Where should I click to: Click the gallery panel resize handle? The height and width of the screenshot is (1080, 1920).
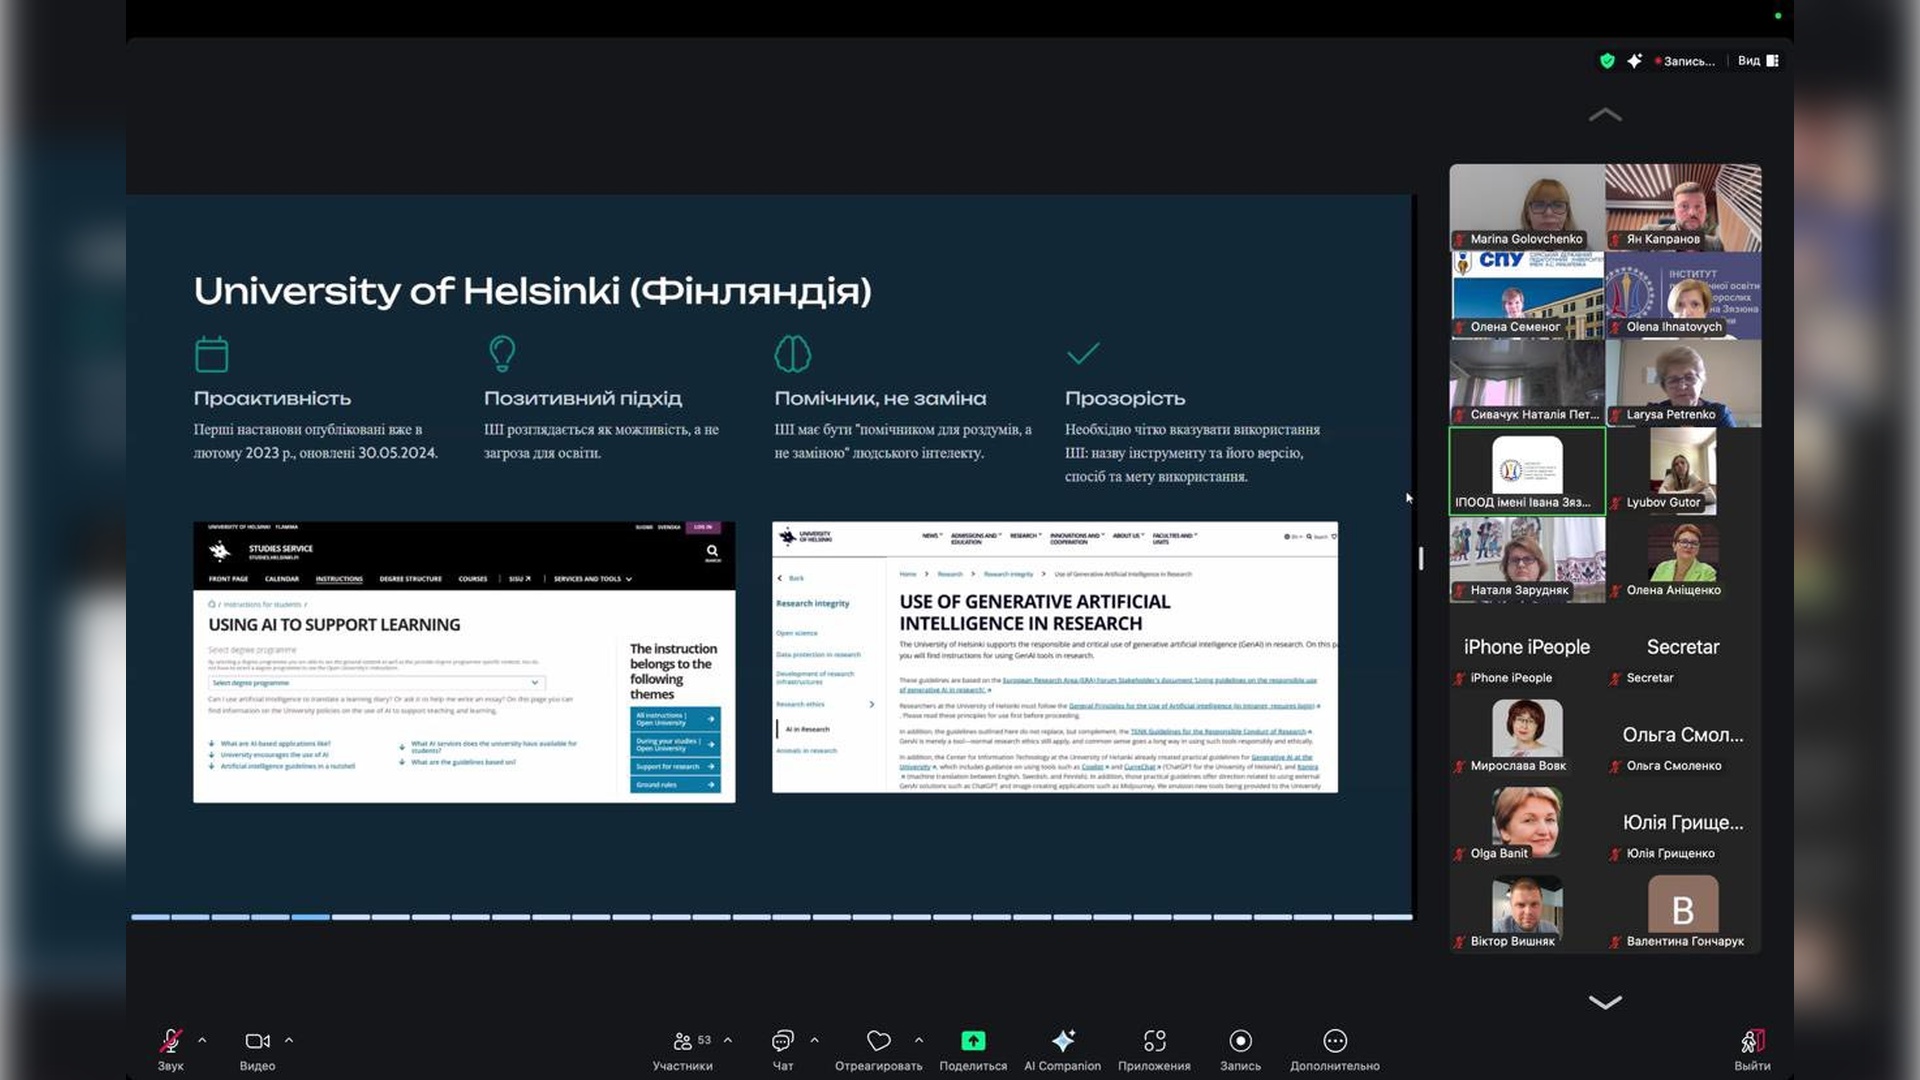(1421, 558)
